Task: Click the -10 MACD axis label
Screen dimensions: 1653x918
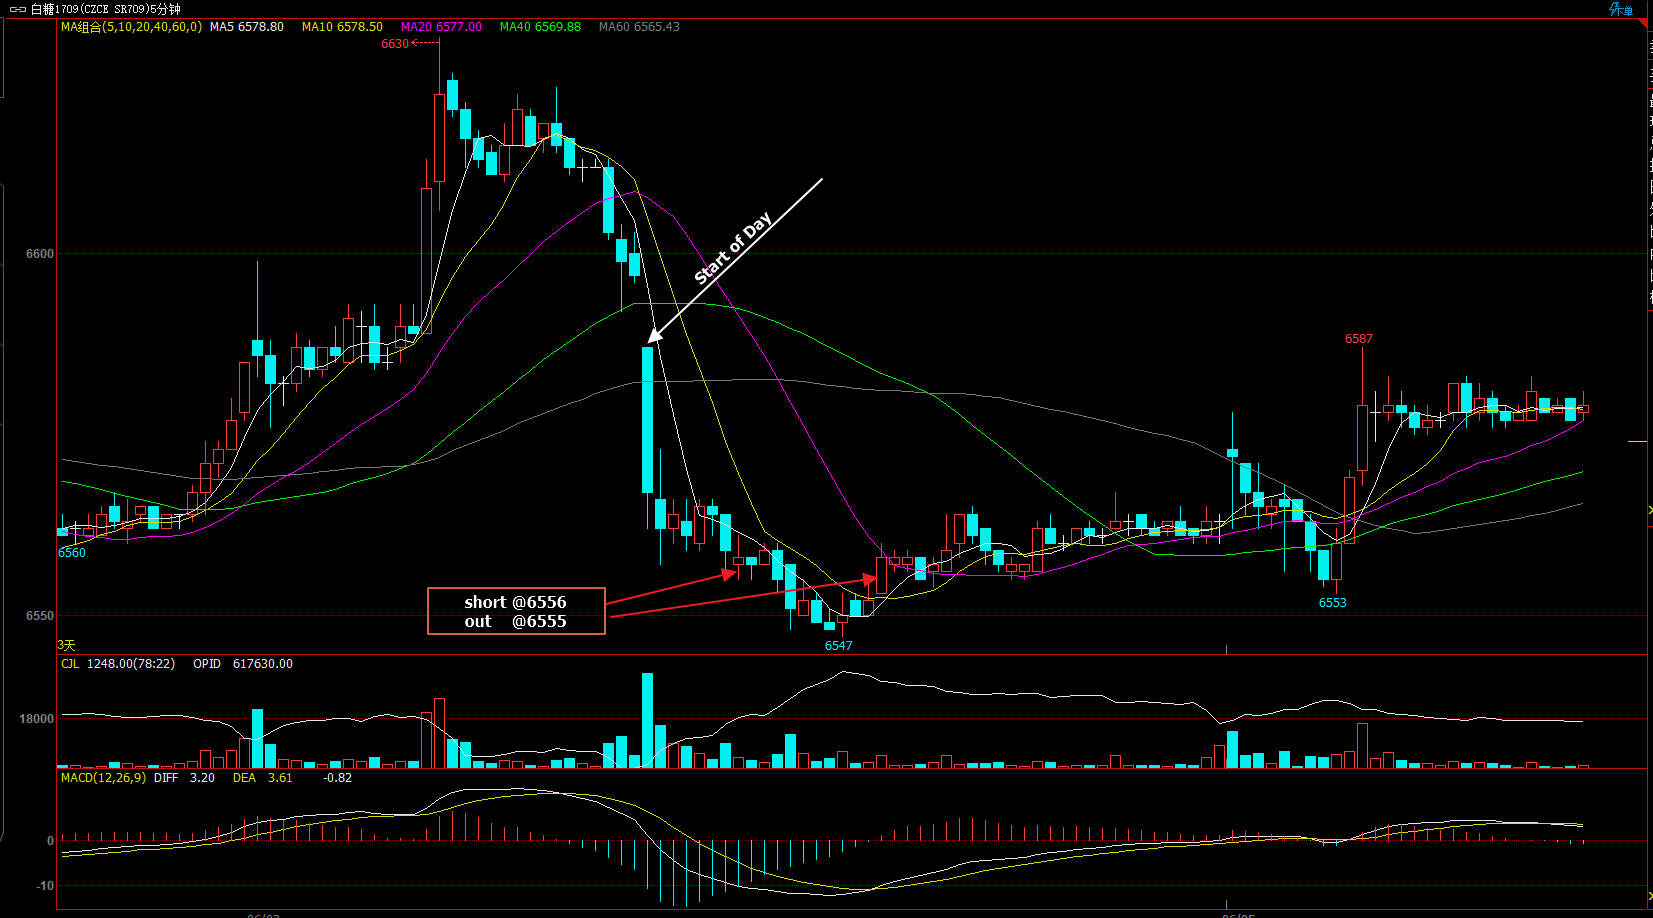Action: point(45,886)
